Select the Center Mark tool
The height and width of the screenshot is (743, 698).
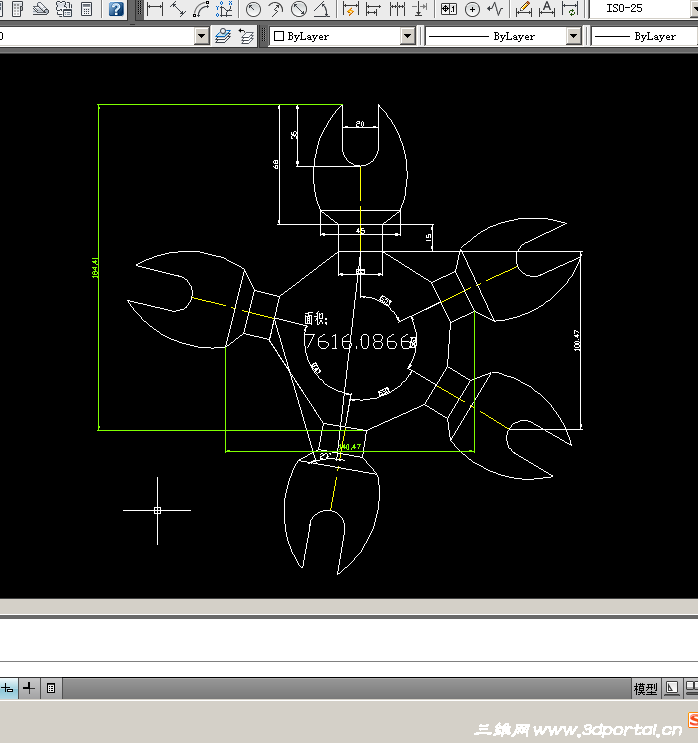472,9
